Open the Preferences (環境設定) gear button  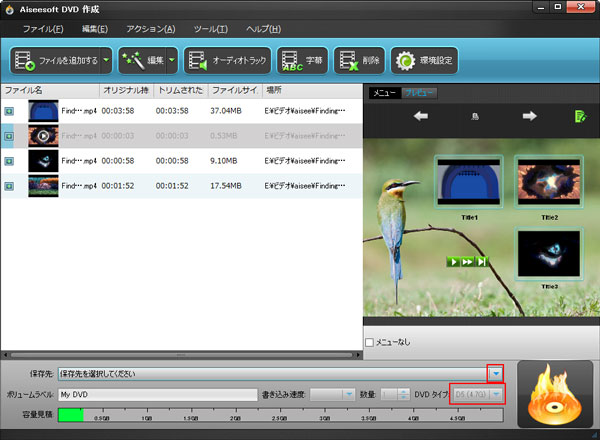[424, 60]
